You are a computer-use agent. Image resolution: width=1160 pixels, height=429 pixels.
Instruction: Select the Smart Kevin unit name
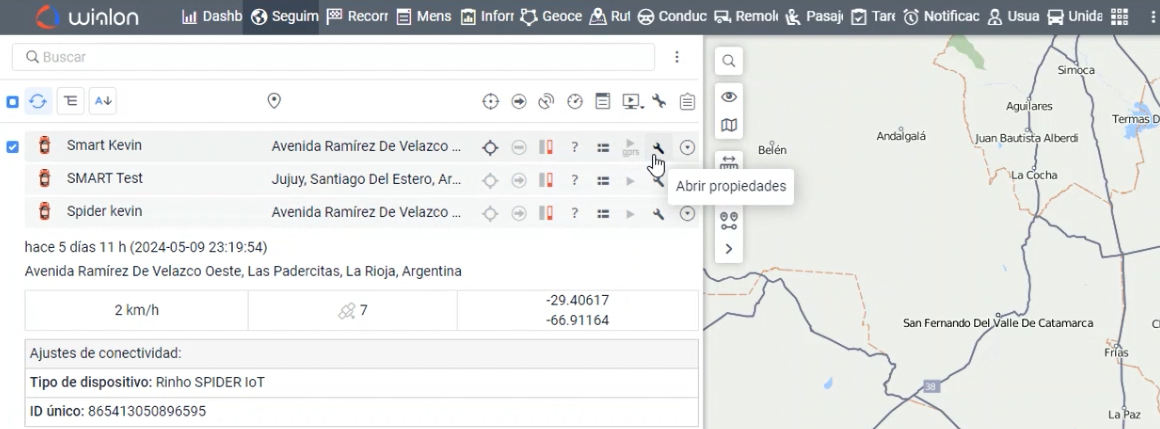(x=104, y=145)
